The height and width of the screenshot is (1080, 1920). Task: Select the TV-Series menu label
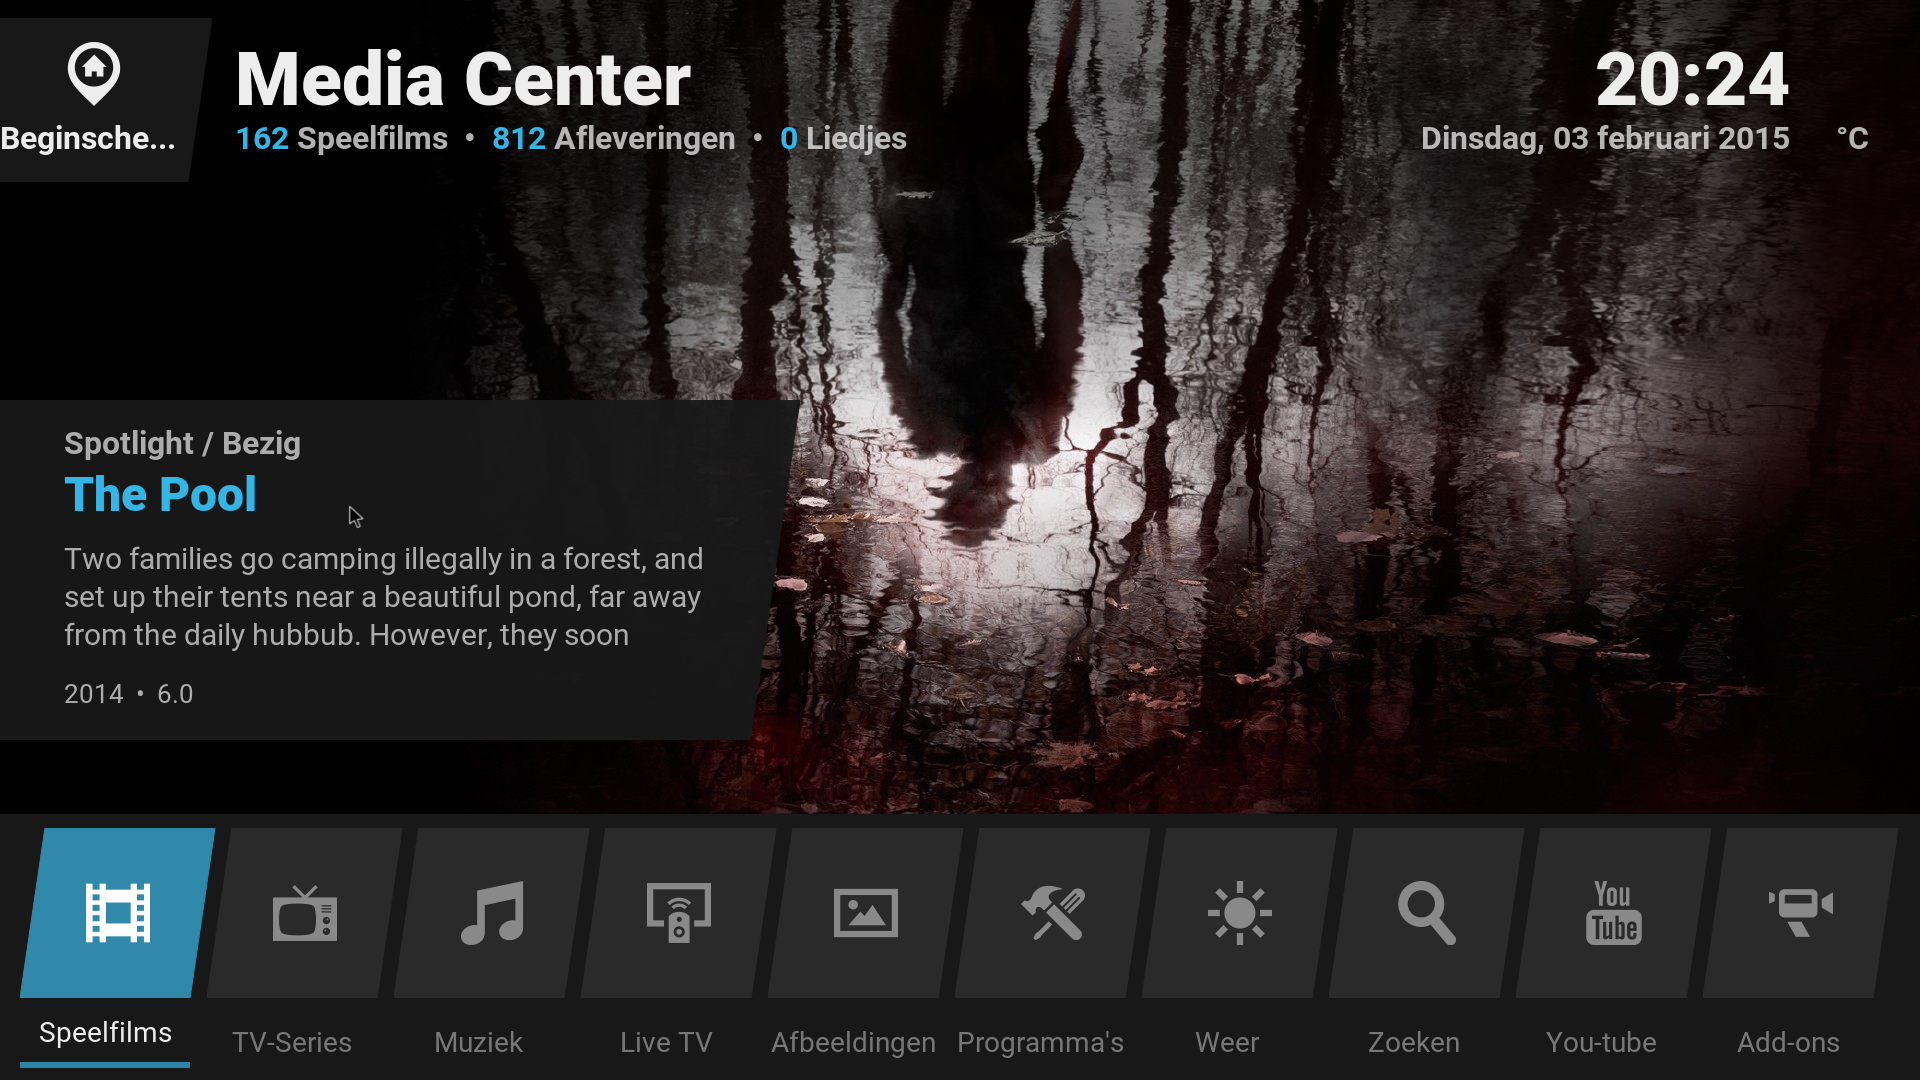tap(292, 1043)
